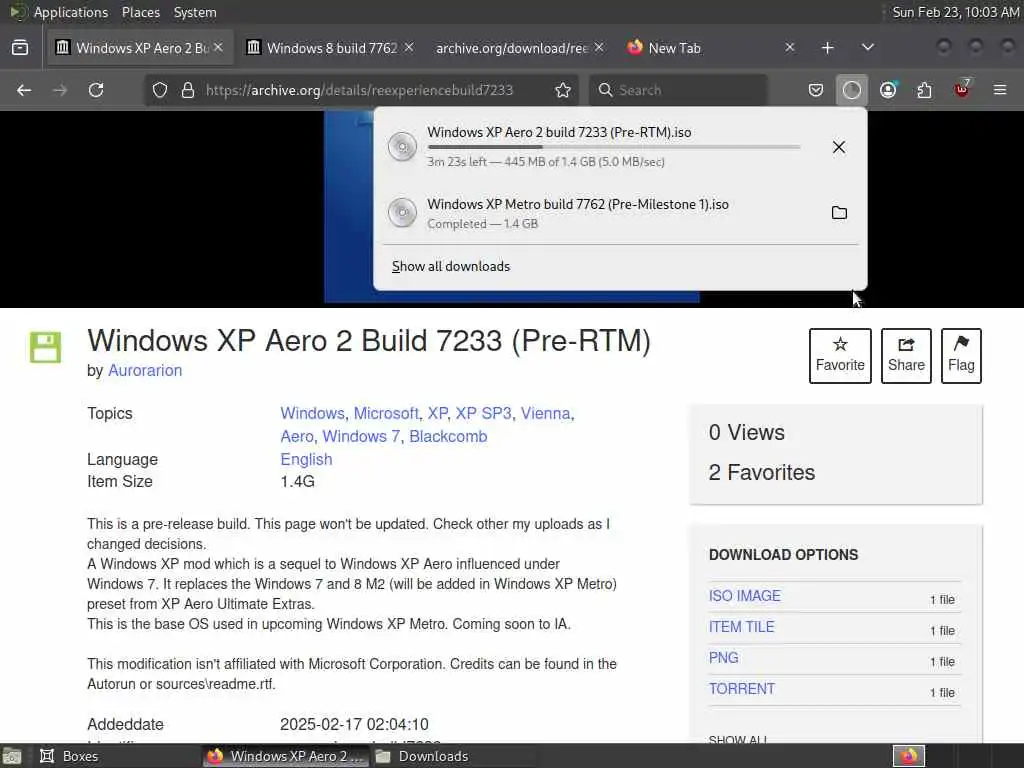Image resolution: width=1024 pixels, height=768 pixels.
Task: Reload the current page
Action: click(96, 90)
